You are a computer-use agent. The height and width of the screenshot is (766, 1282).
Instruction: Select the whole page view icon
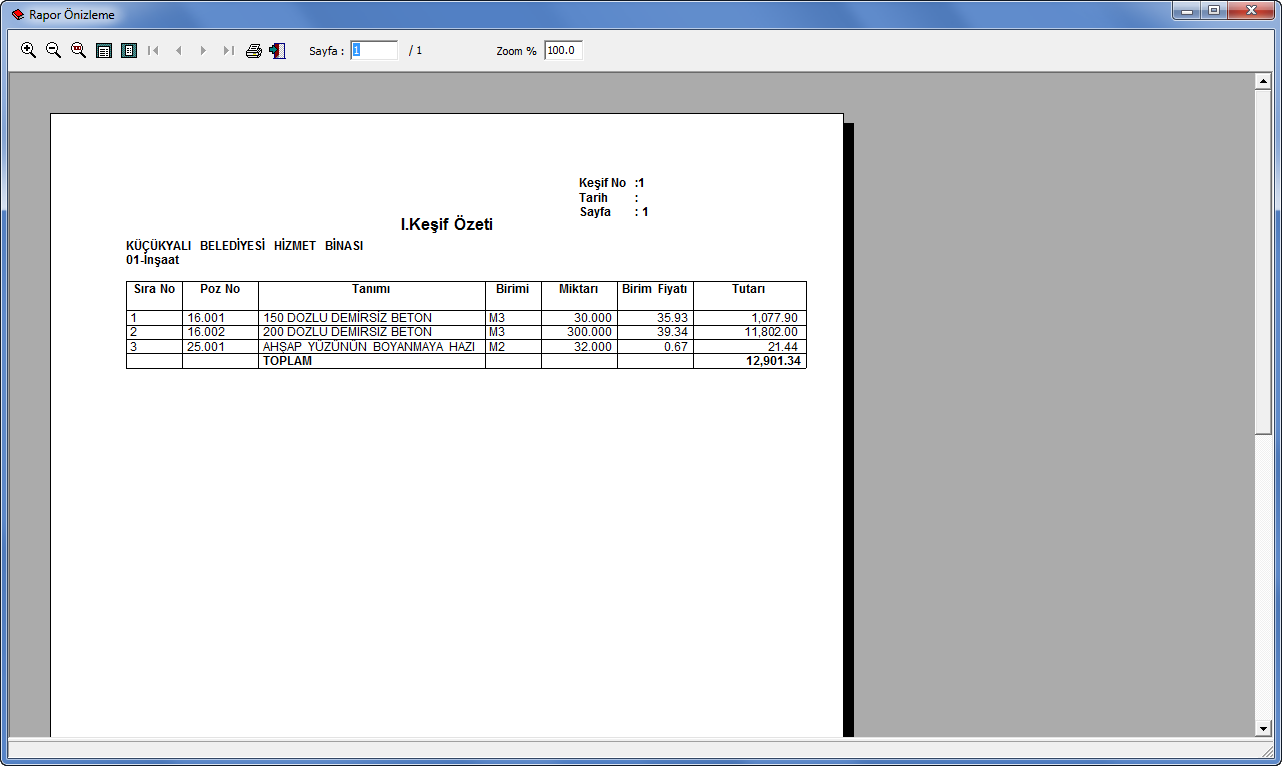[x=129, y=50]
